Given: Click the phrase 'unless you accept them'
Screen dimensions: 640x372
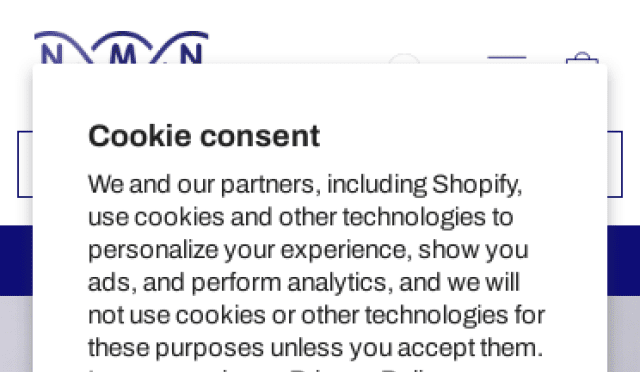Looking at the screenshot, I should tap(407, 348).
